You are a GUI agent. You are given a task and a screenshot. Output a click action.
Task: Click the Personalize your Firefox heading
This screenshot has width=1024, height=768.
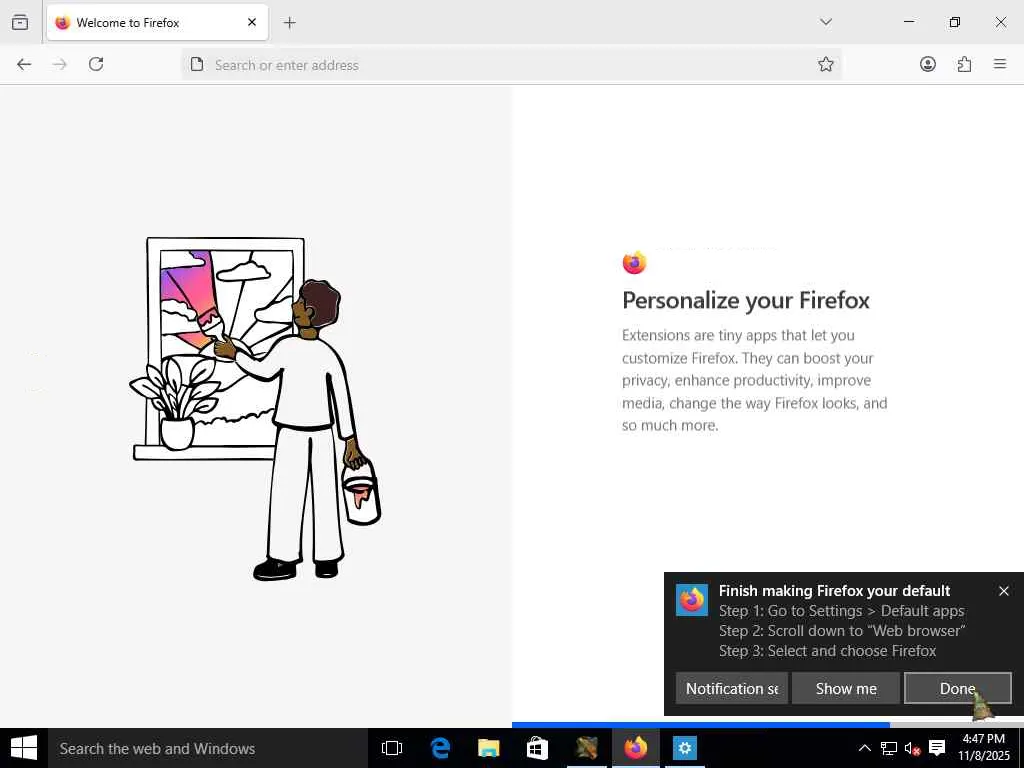[x=746, y=300]
